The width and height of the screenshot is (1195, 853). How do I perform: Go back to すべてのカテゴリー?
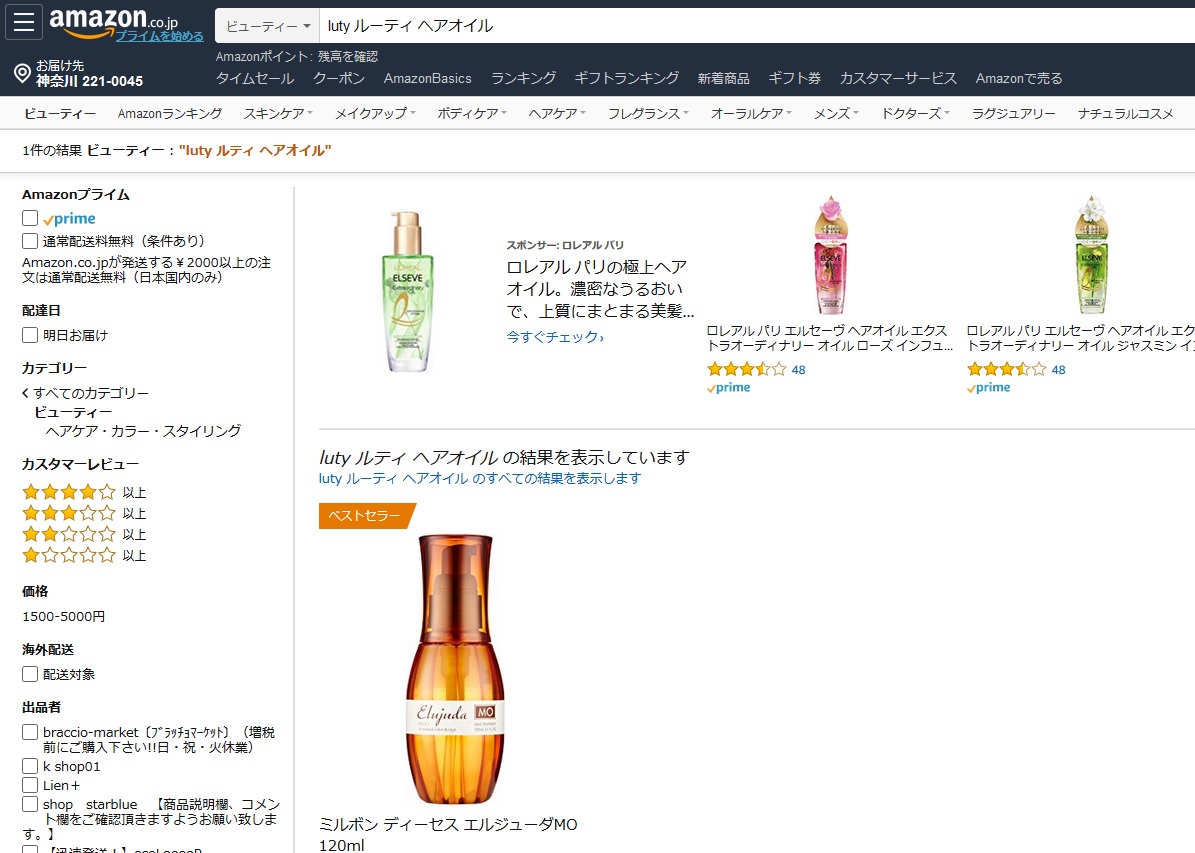tap(85, 393)
